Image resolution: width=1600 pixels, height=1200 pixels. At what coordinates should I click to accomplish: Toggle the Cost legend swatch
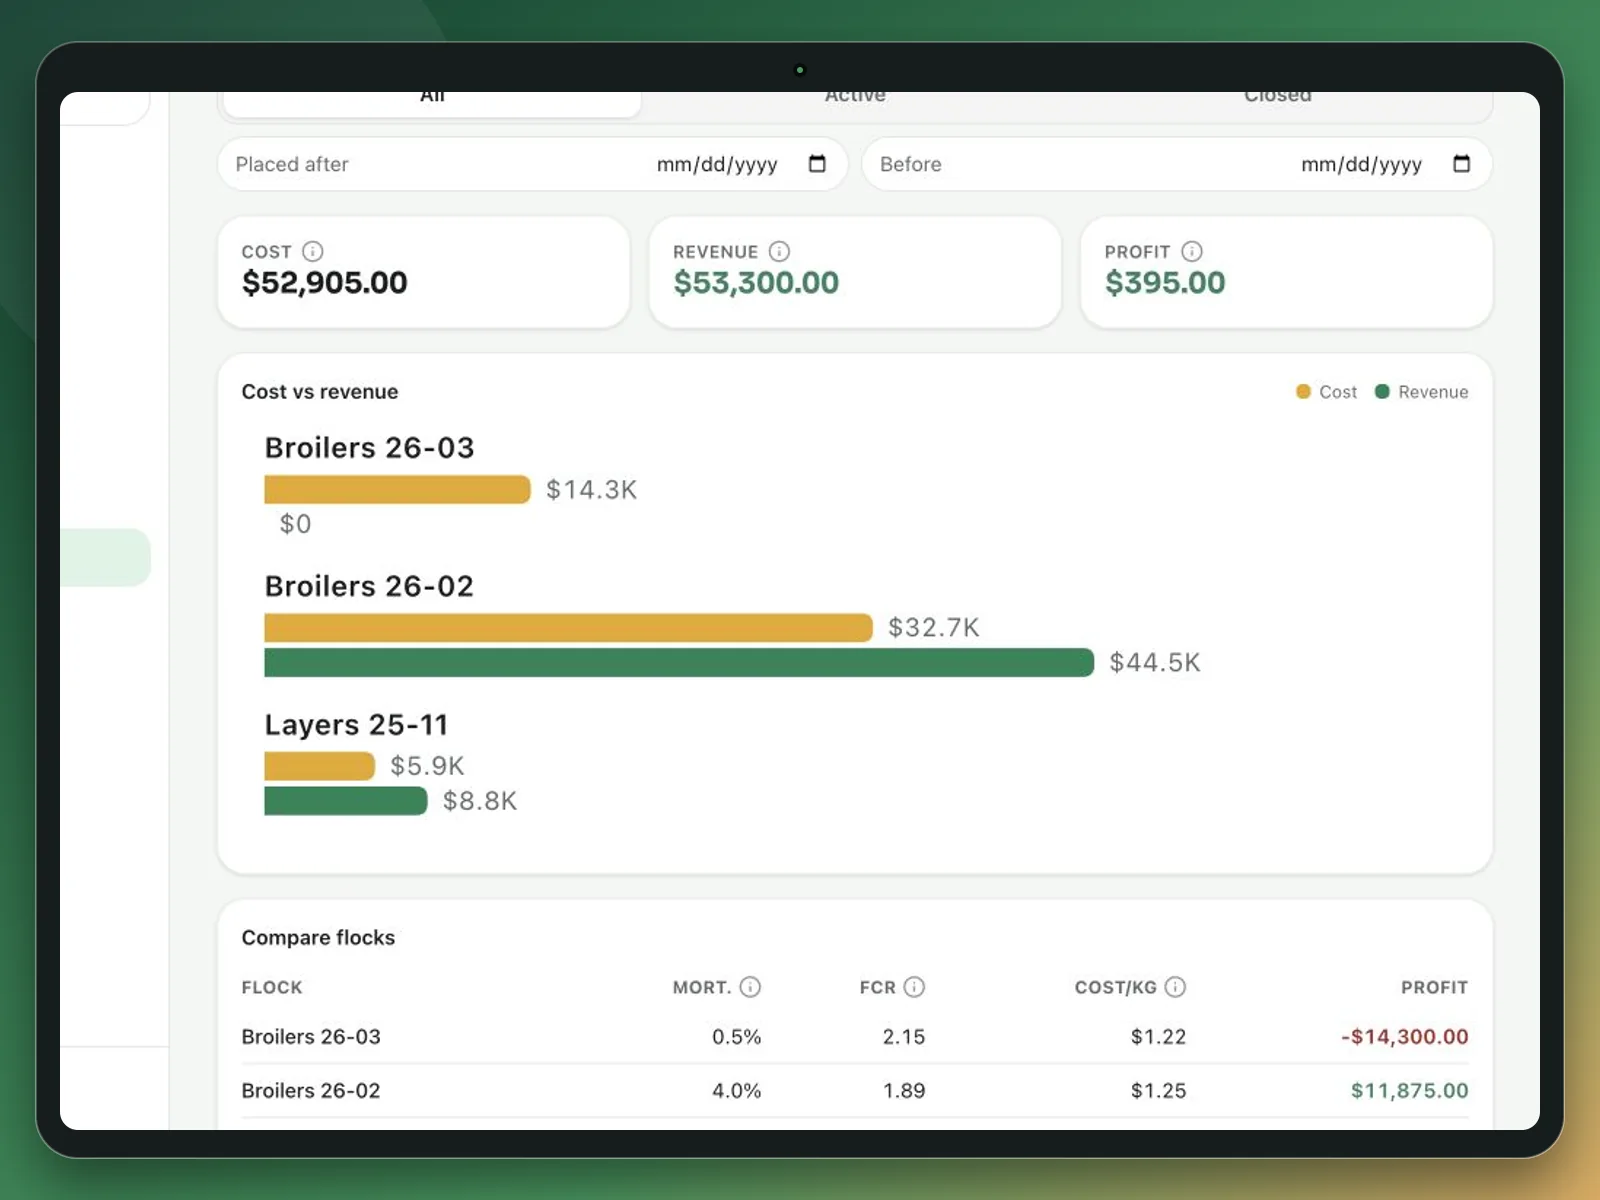tap(1303, 392)
